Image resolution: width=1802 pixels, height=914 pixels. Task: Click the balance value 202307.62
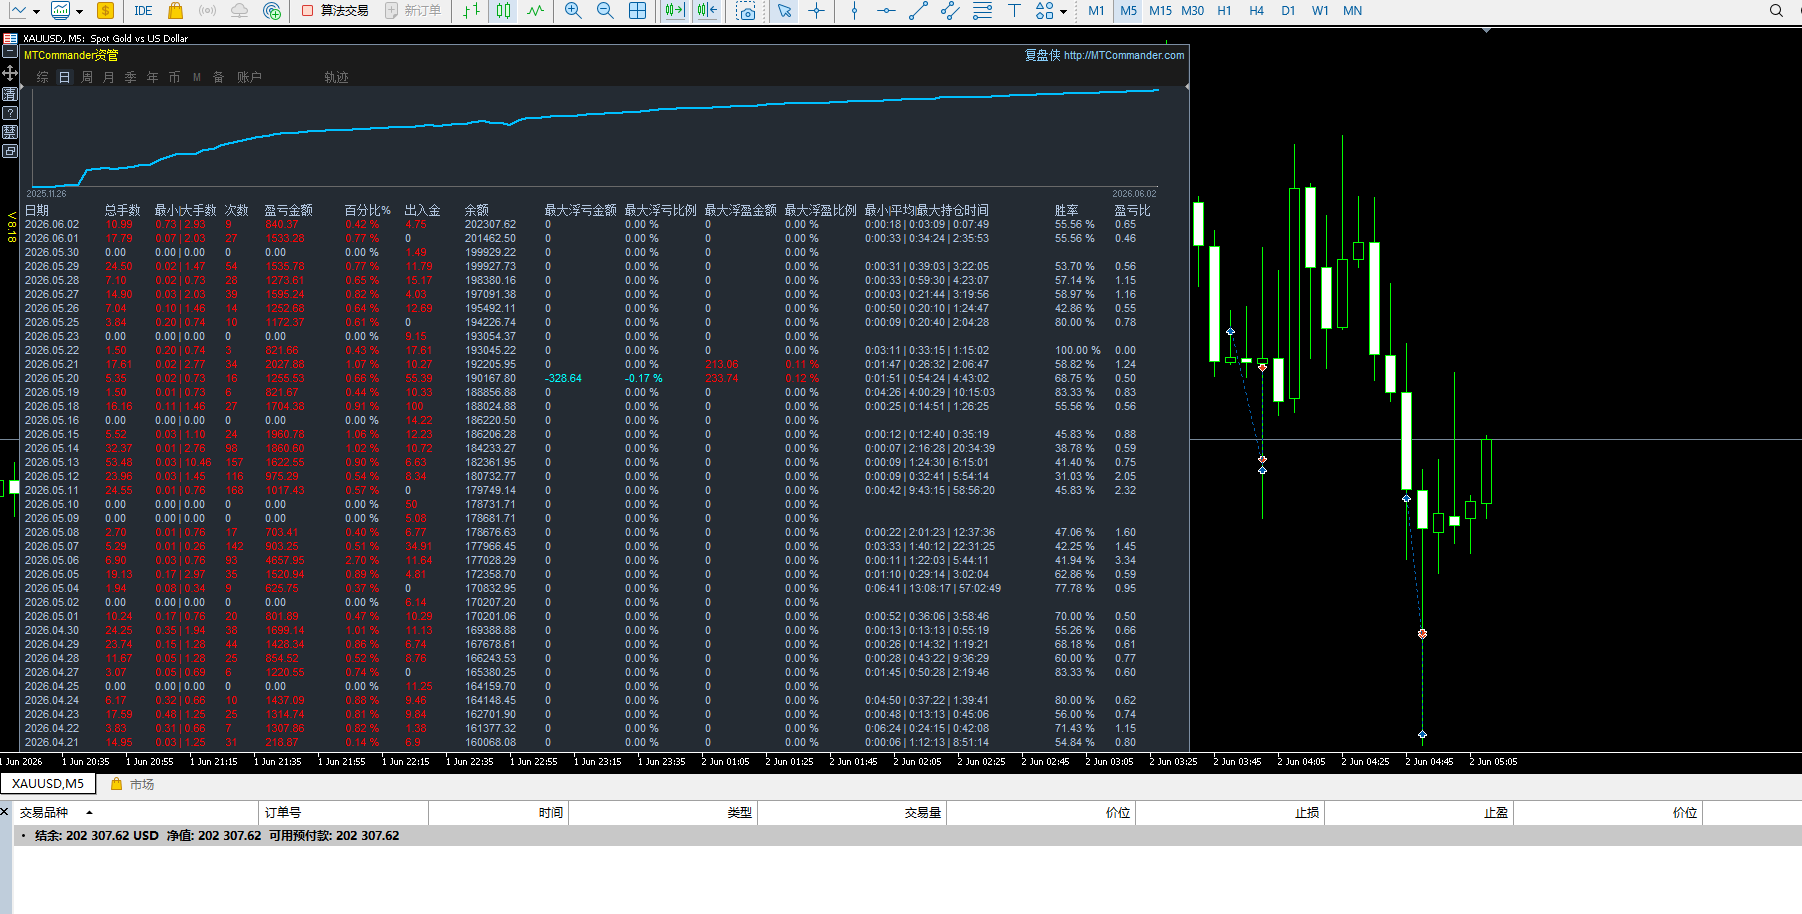491,224
